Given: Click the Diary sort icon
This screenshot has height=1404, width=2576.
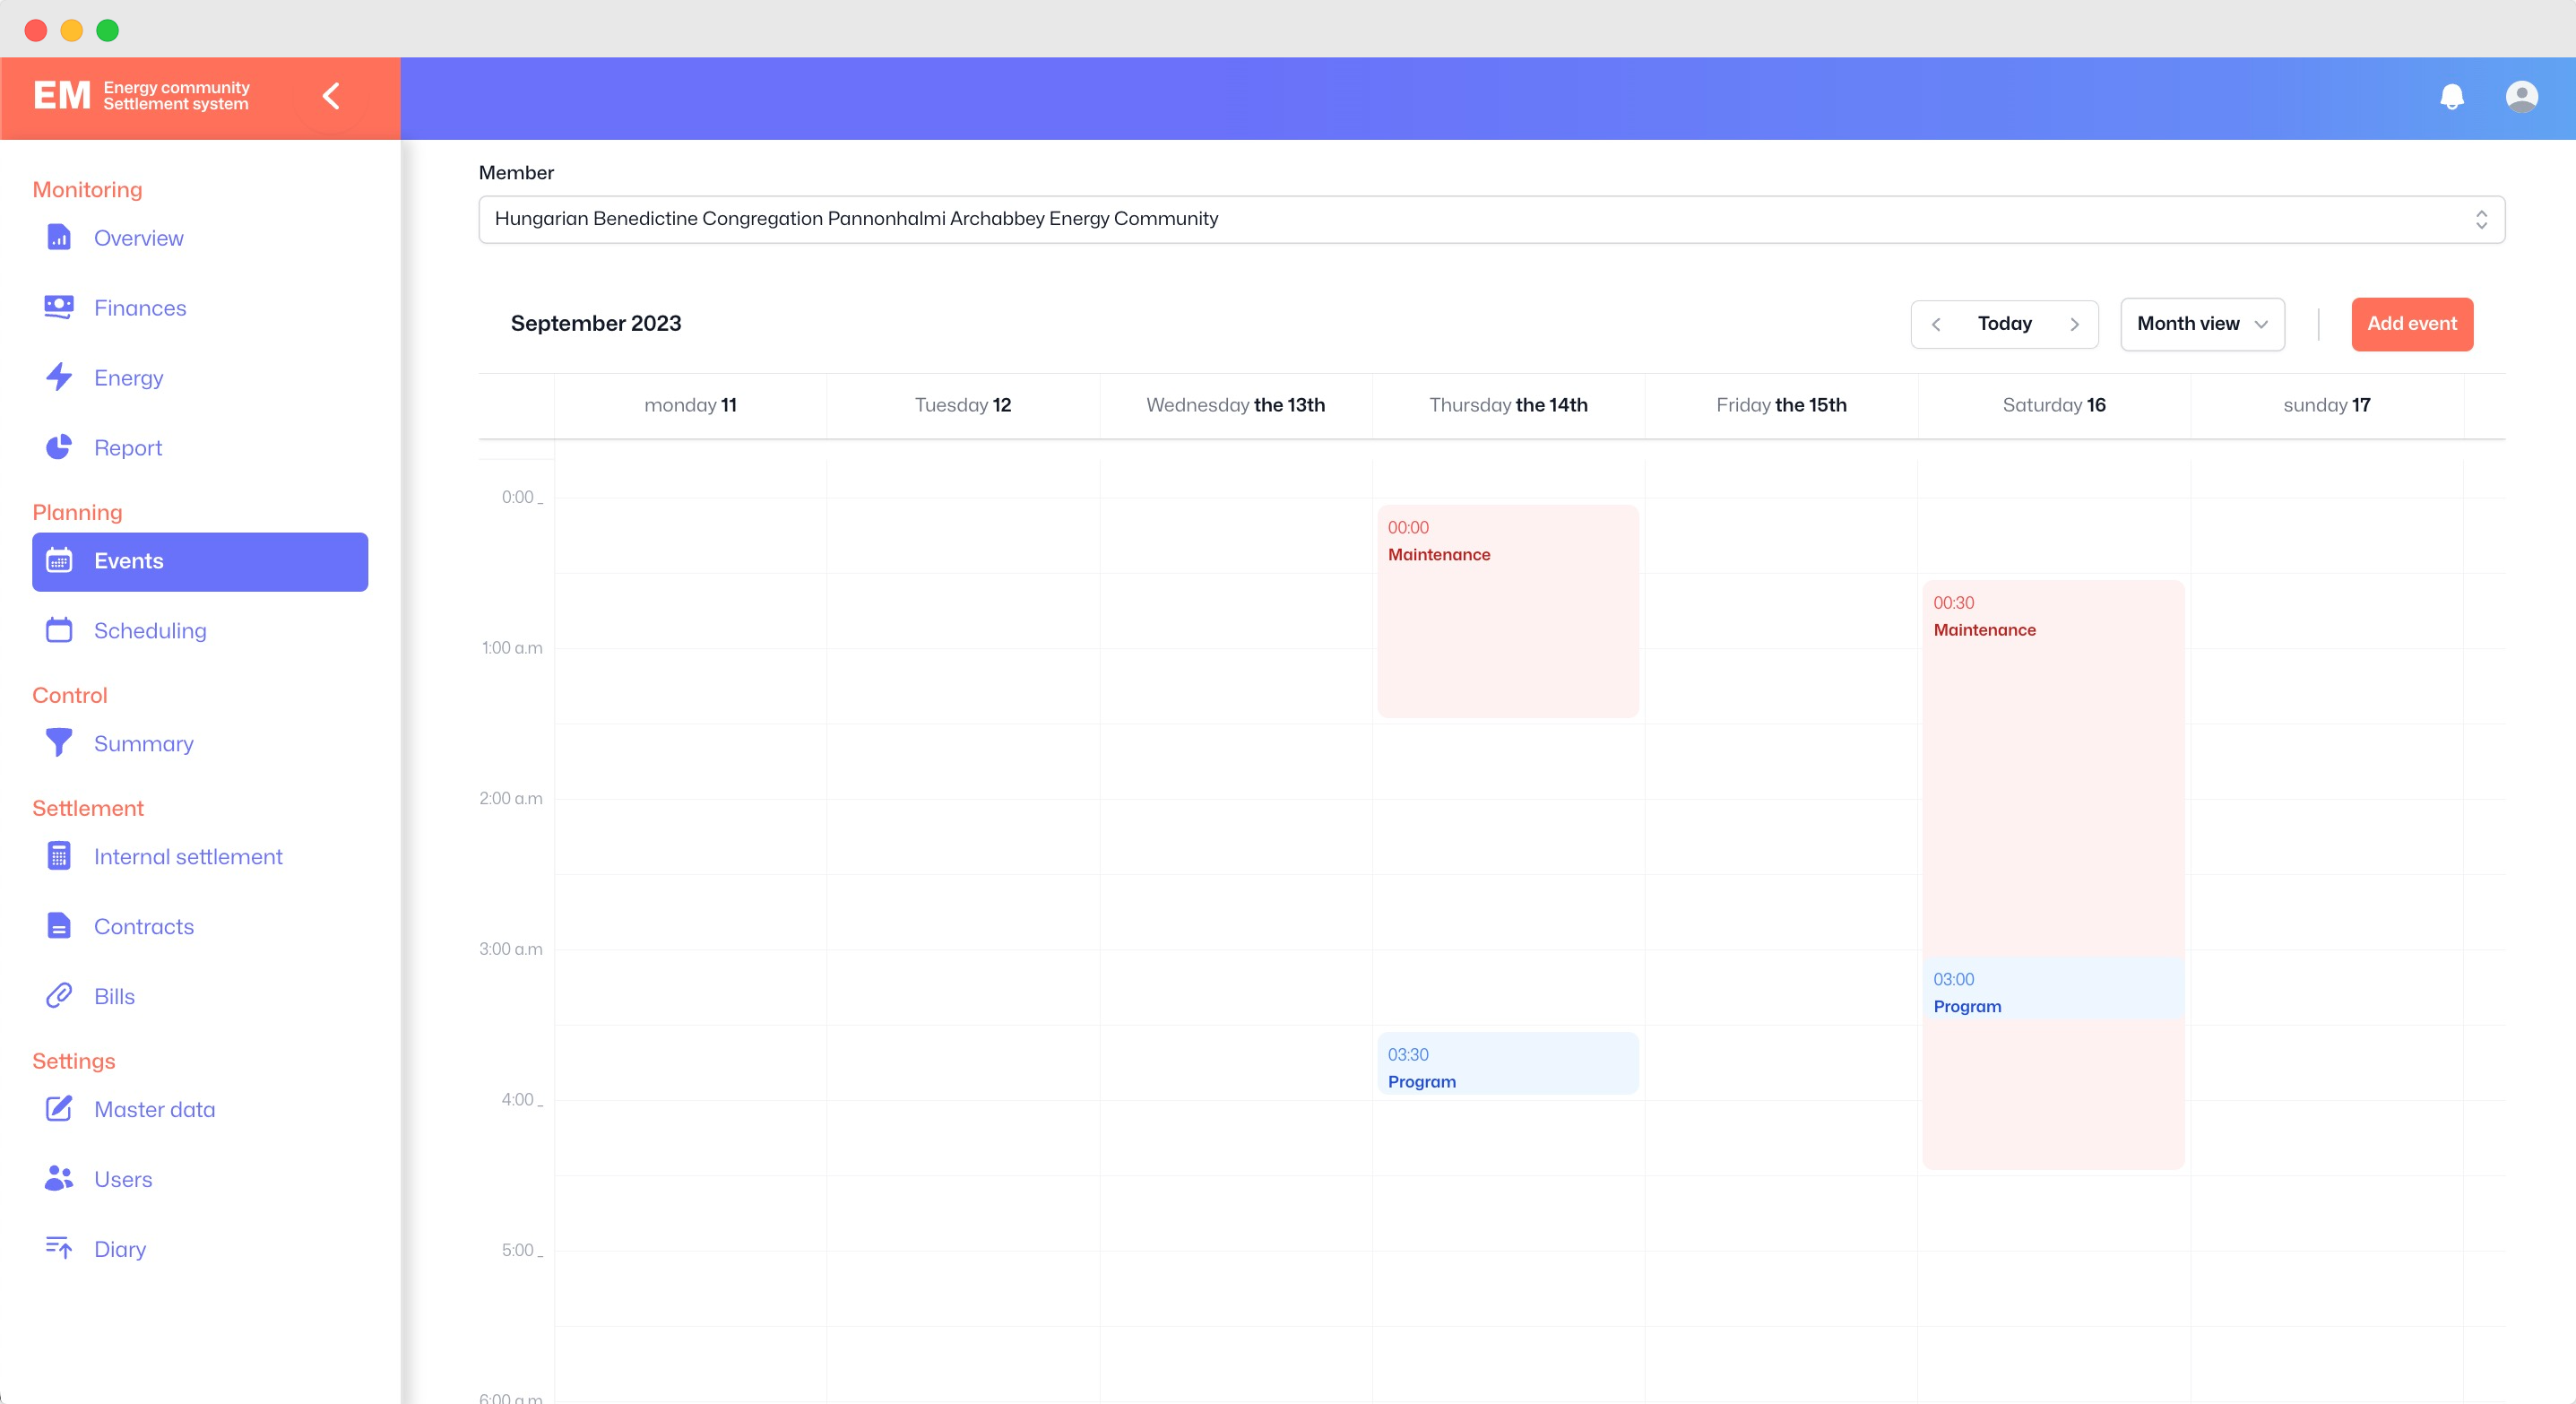Looking at the screenshot, I should click(x=59, y=1248).
